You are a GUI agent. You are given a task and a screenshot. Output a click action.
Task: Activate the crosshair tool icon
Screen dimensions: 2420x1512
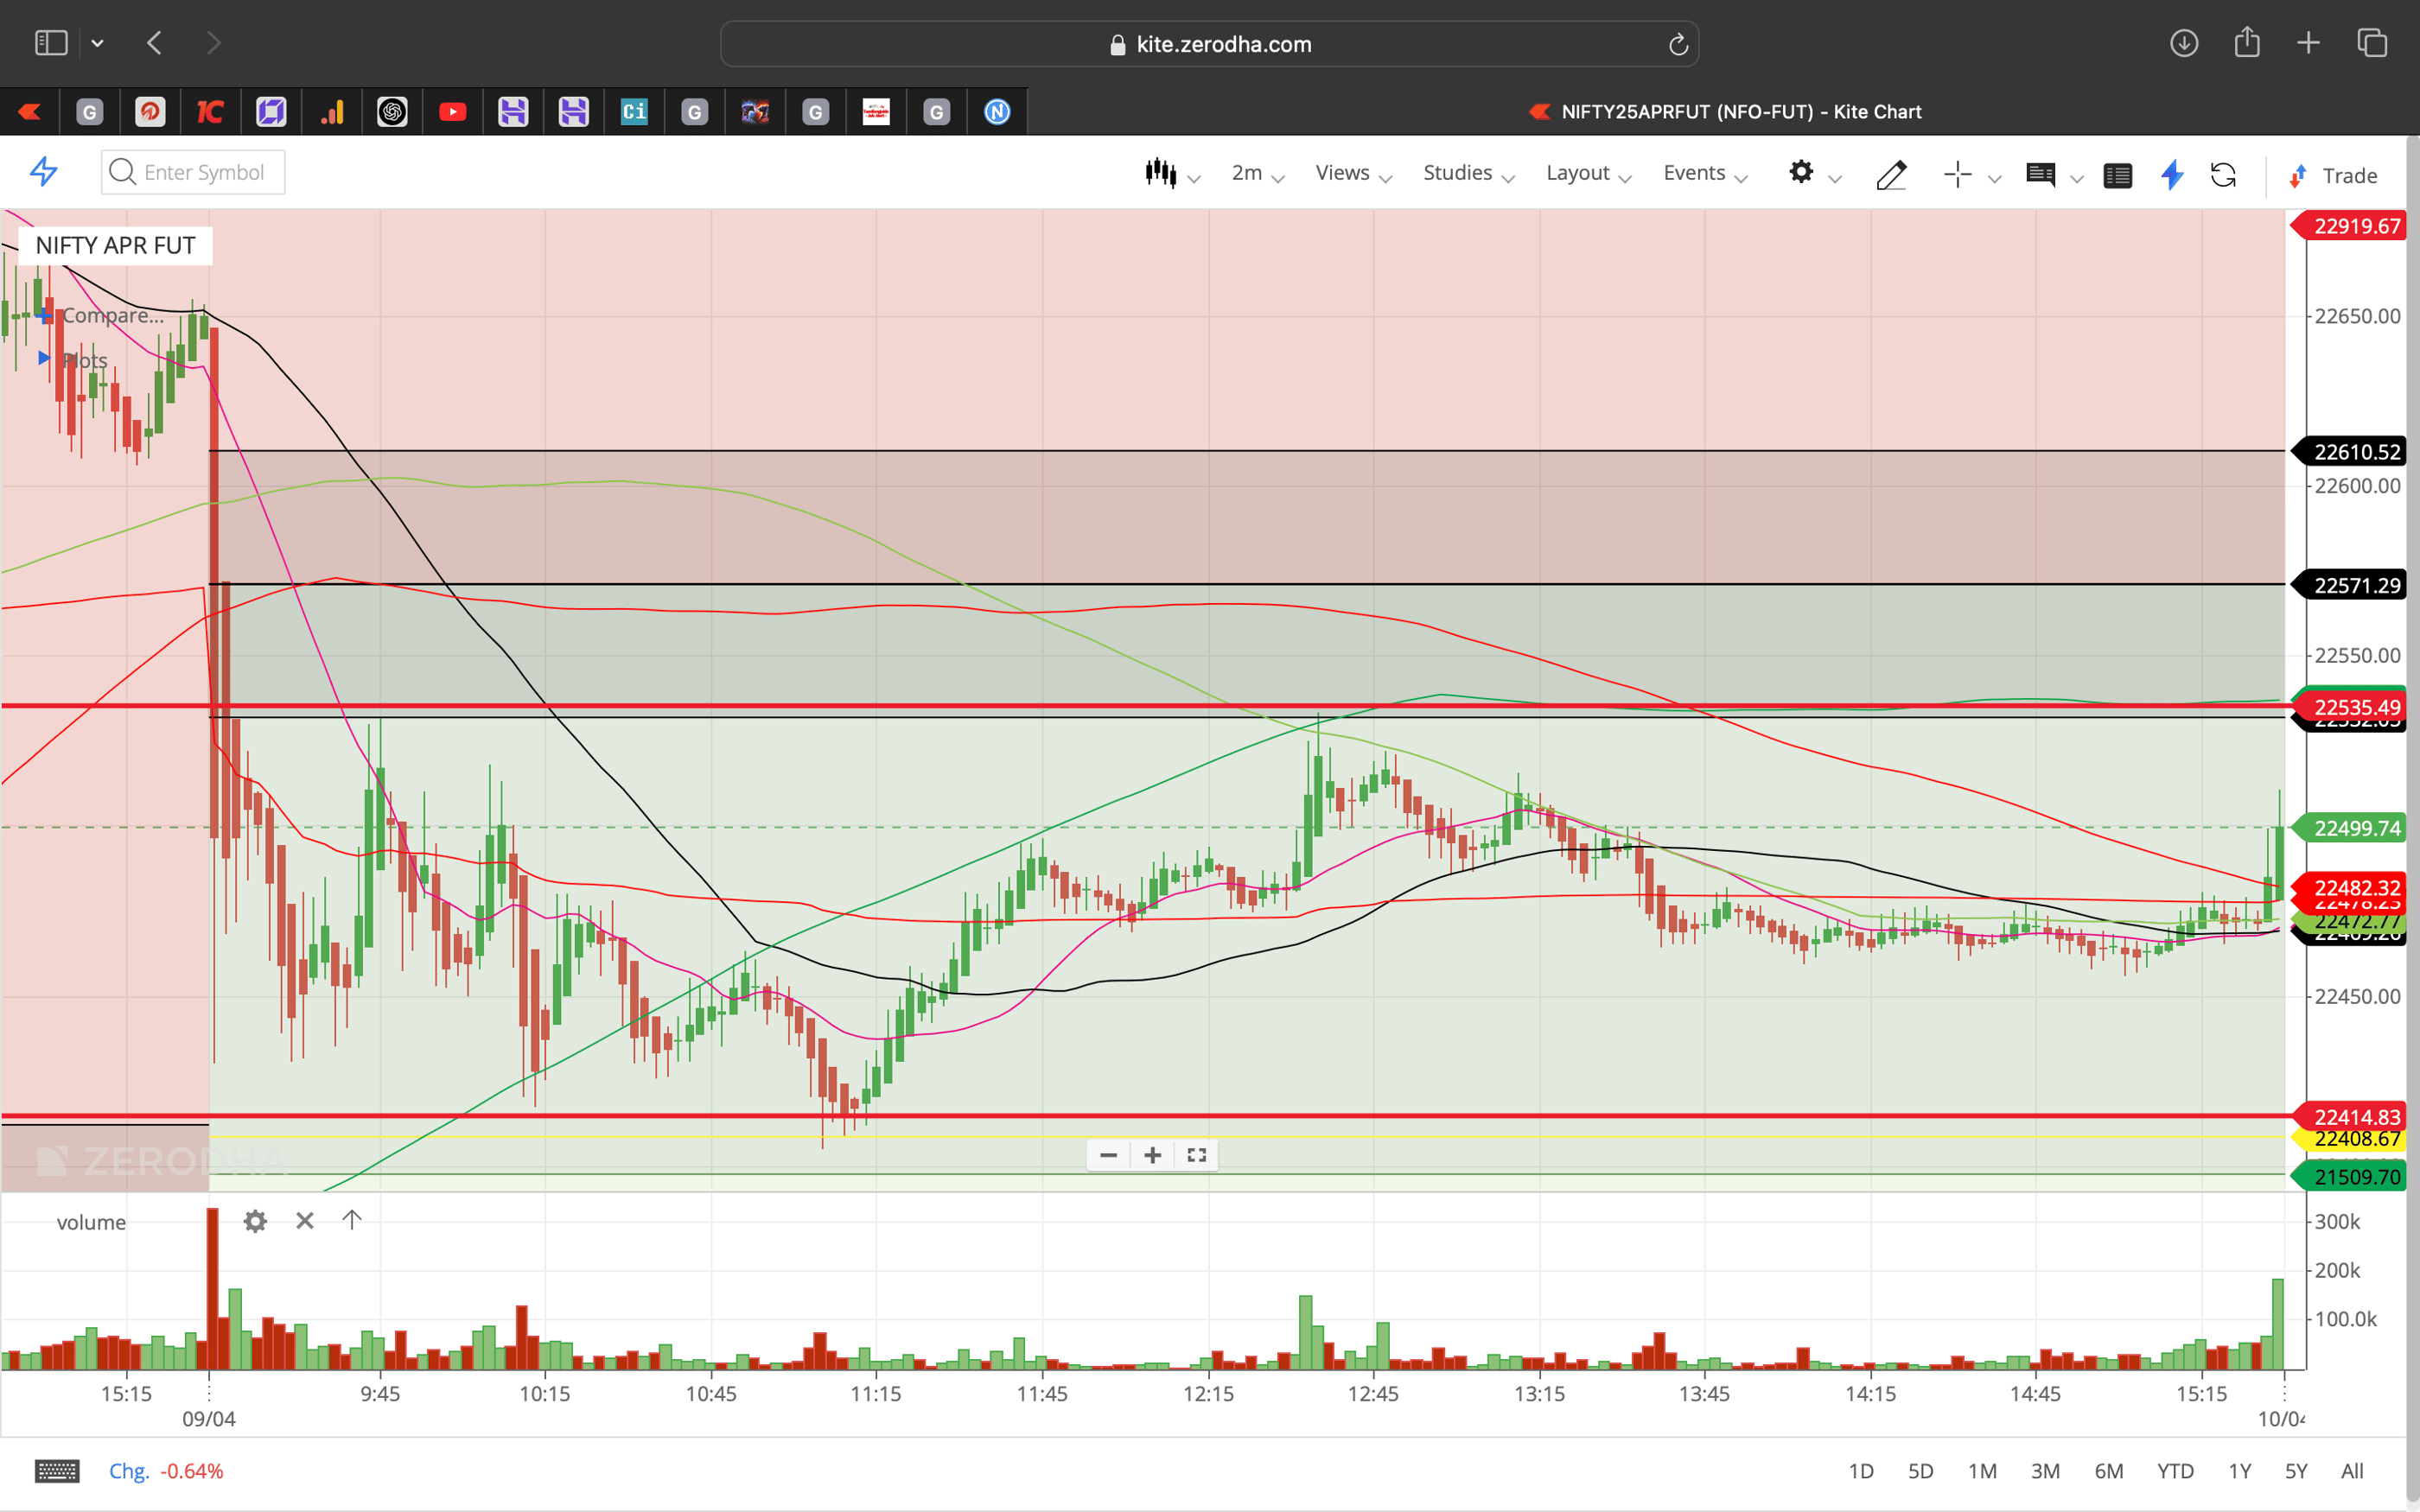[x=1957, y=174]
